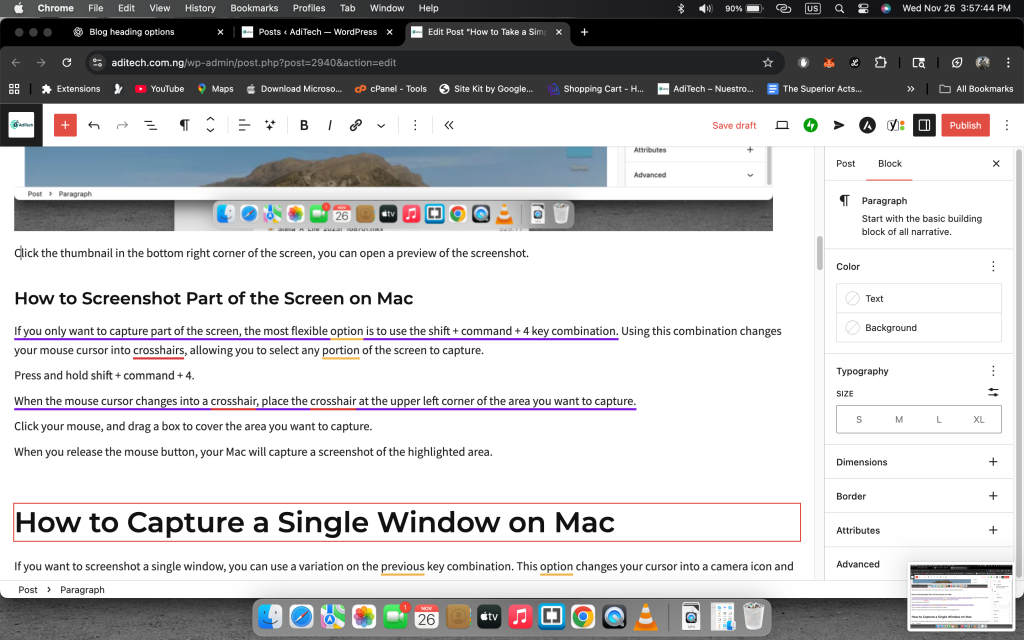Viewport: 1024px width, 640px height.
Task: Expand the Border panel options
Action: [992, 496]
